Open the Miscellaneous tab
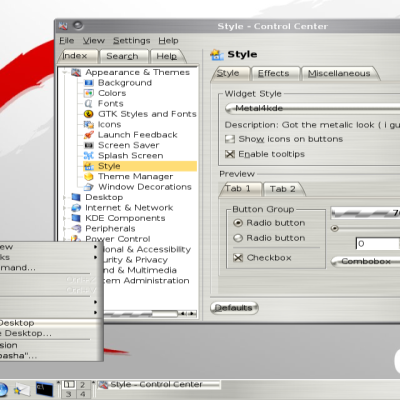Viewport: 400px width, 400px height. pos(340,74)
